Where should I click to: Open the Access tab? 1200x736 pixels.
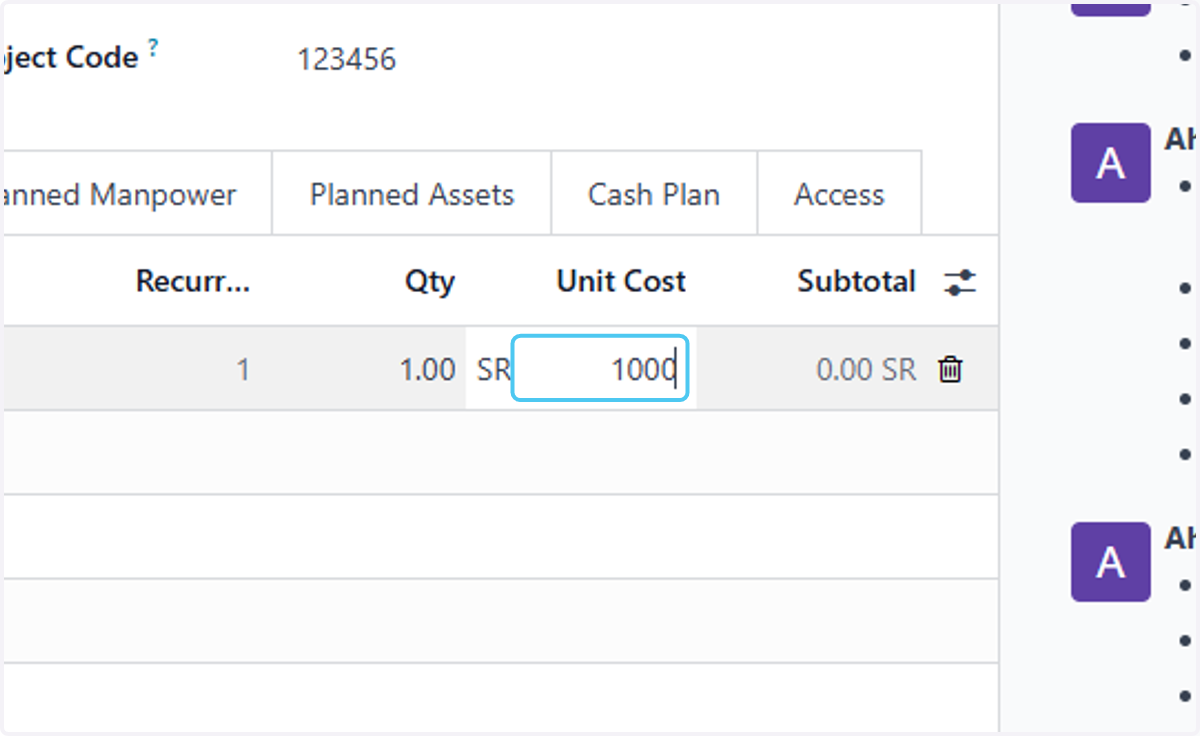(x=839, y=194)
